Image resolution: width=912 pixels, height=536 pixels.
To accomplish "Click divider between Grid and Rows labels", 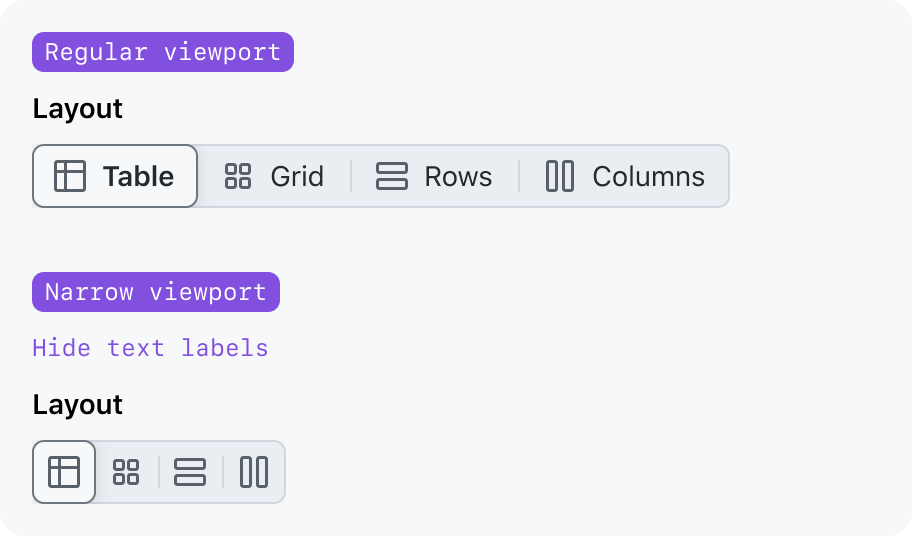I will pos(351,176).
